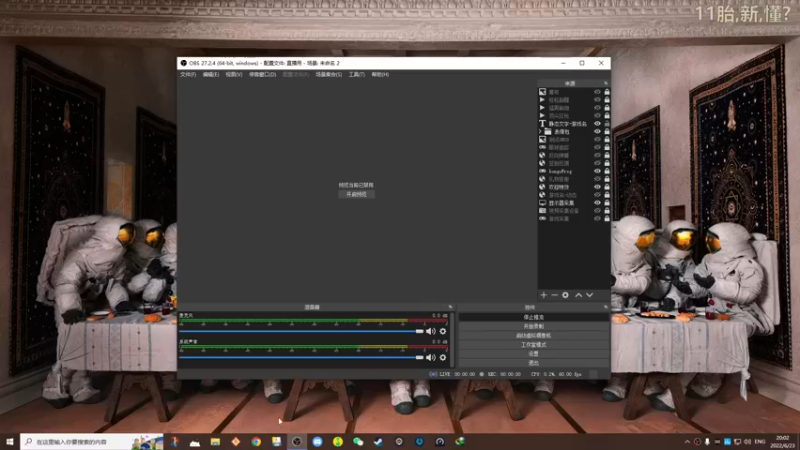Screen dimensions: 800x450
Task: Click the 退出 button in controls
Action: pos(534,363)
